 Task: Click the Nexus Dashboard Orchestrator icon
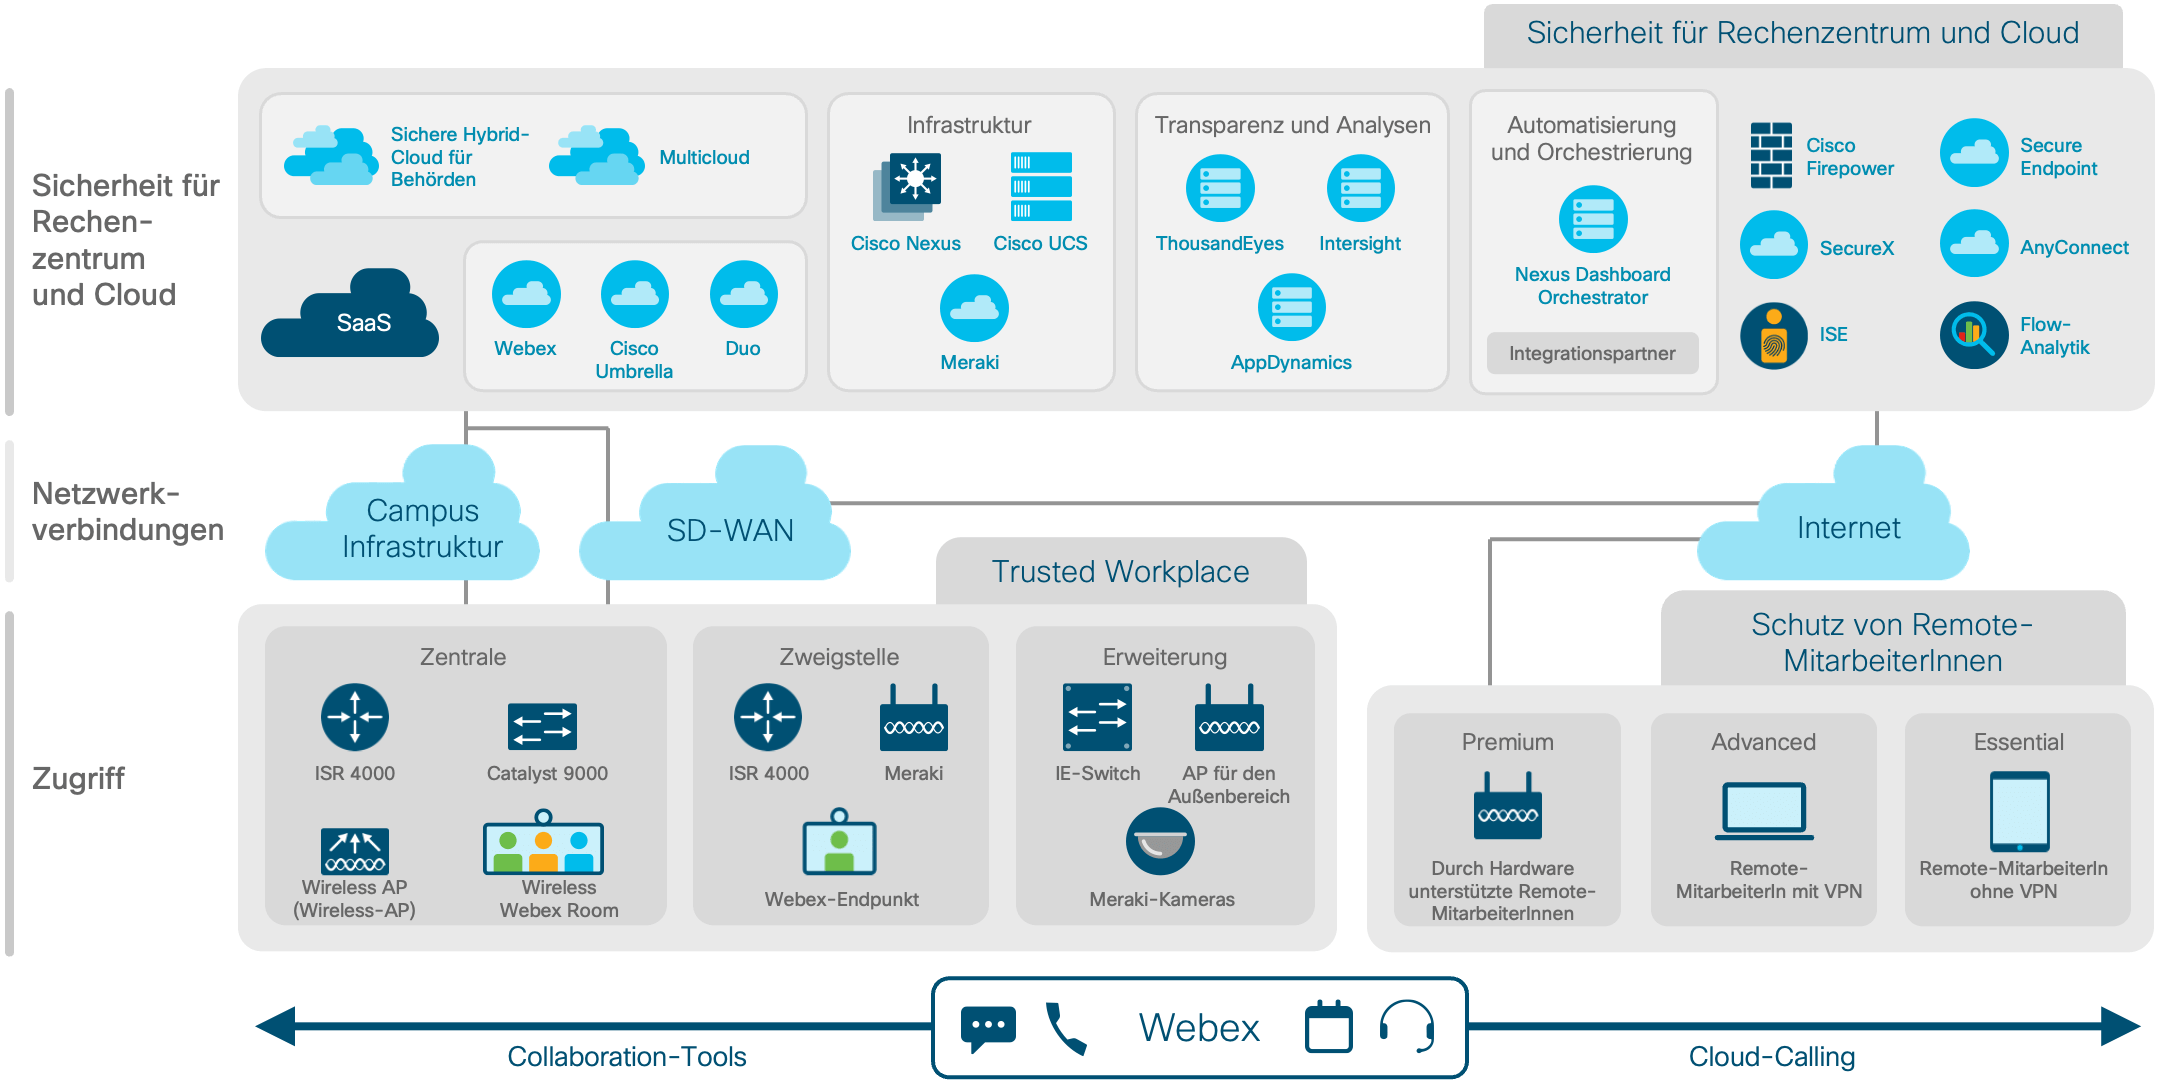(1593, 219)
